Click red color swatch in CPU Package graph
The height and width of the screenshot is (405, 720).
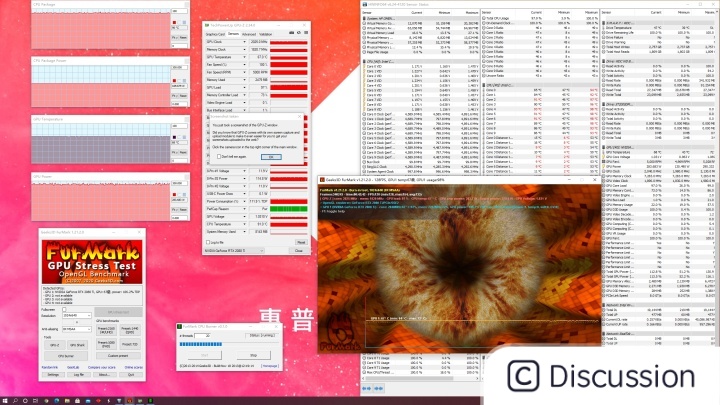click(174, 22)
